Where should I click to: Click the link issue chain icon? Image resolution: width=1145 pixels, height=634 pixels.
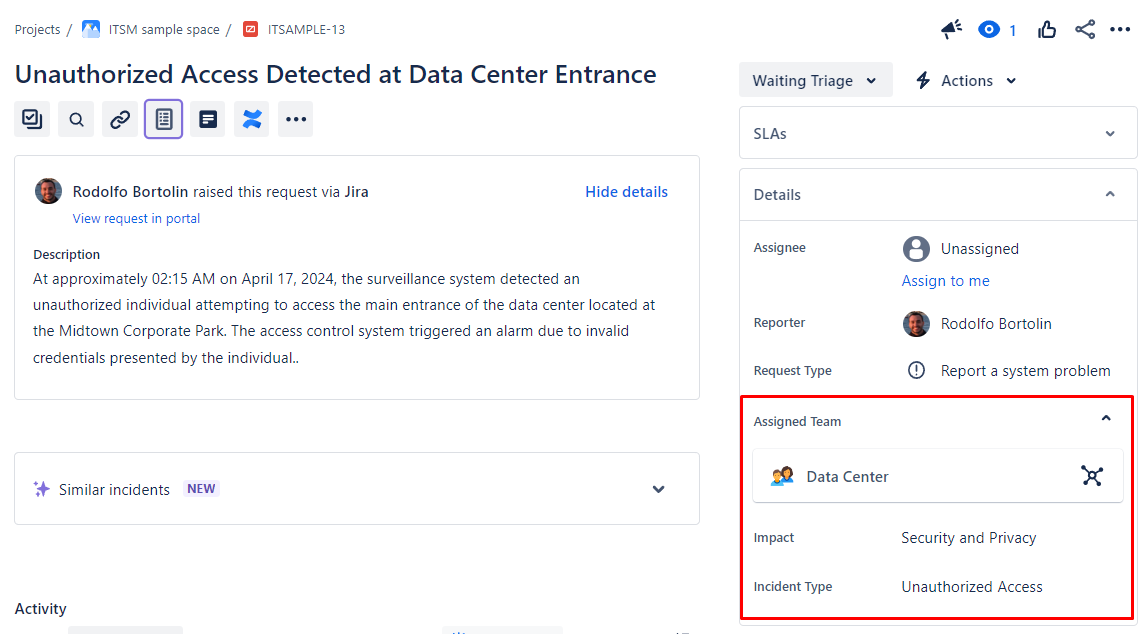(120, 119)
